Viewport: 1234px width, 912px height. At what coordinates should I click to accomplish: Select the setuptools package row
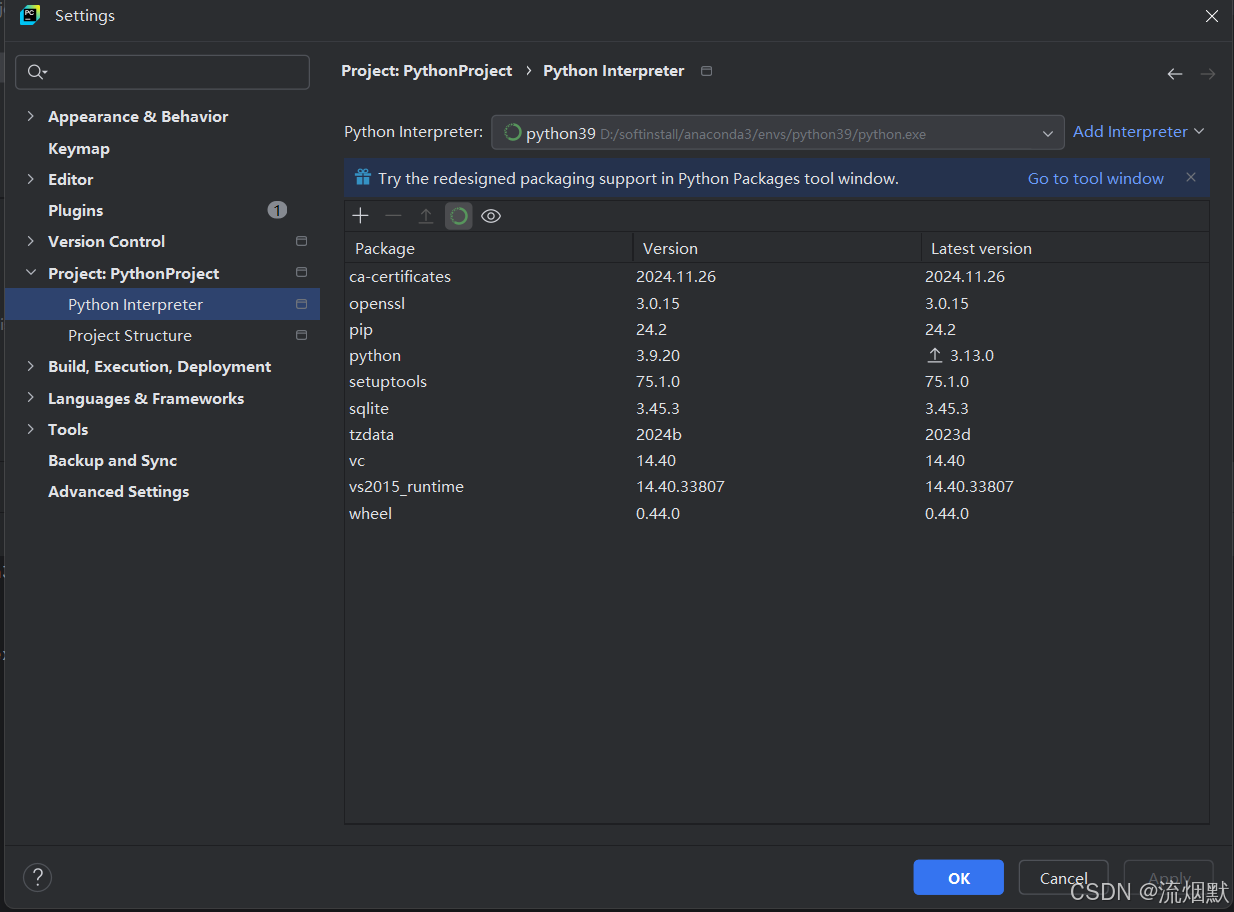coord(777,382)
